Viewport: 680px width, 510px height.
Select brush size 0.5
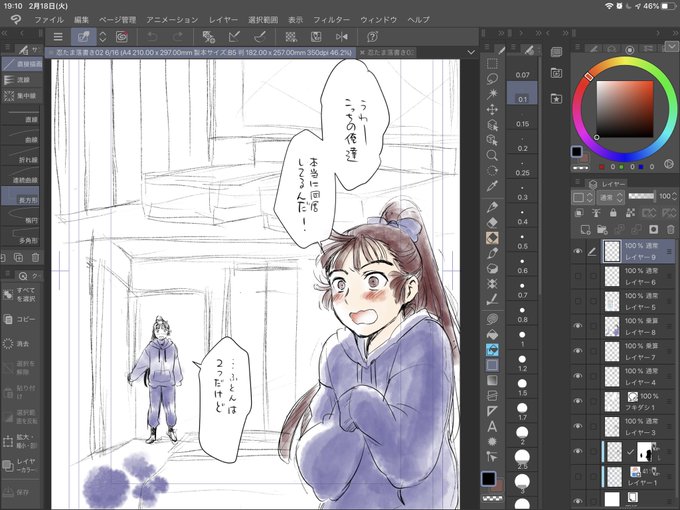[522, 241]
